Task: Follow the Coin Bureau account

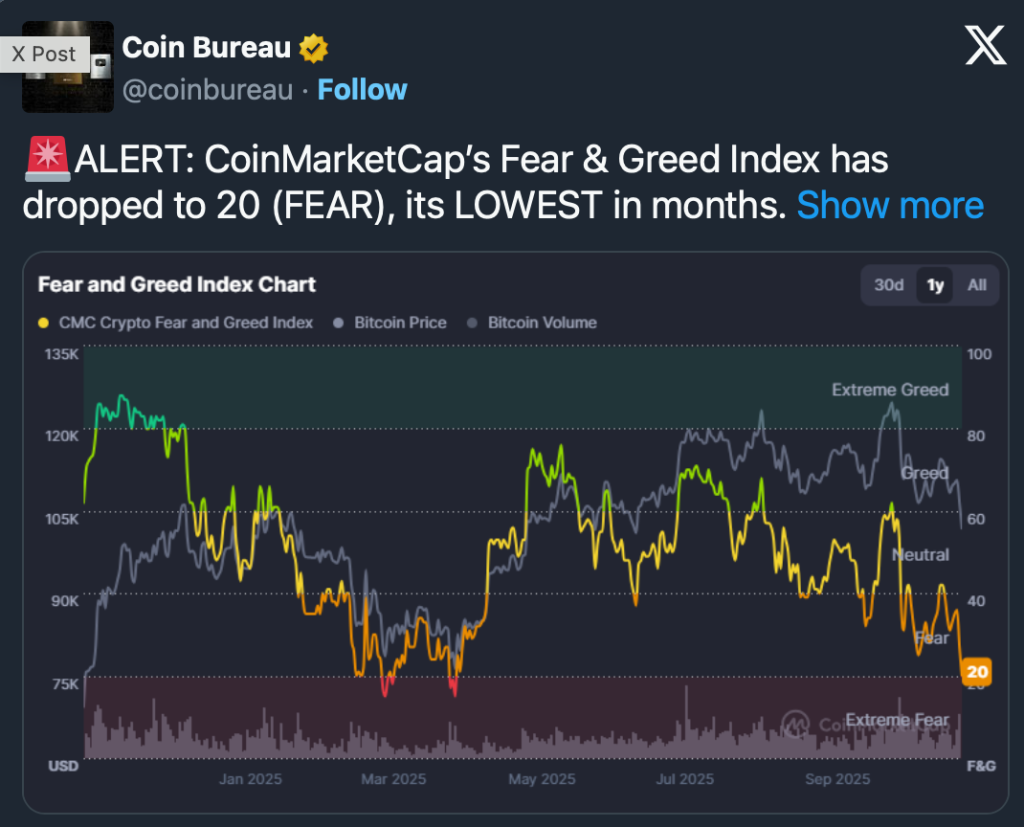Action: 362,90
